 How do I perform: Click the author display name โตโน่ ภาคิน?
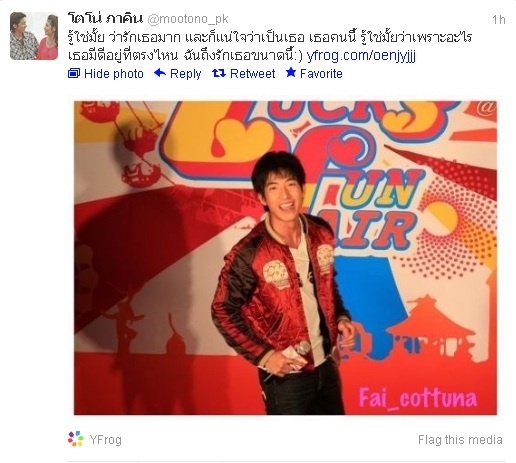(105, 18)
